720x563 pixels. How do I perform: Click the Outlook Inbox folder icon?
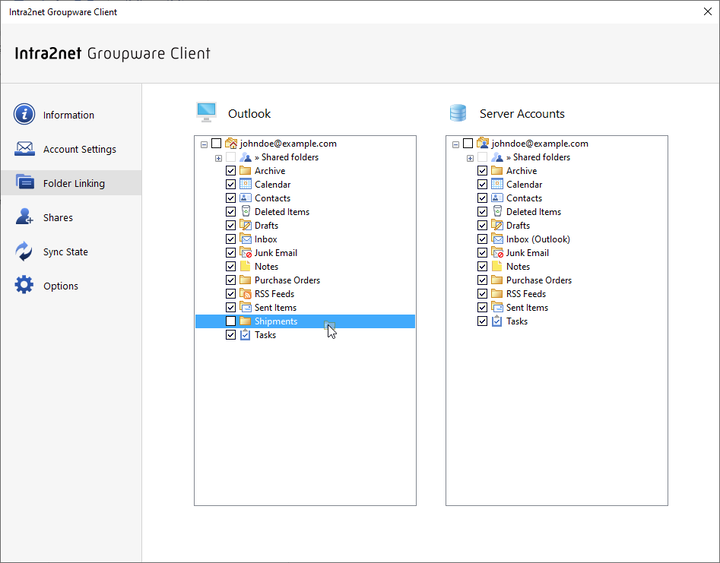coord(246,239)
